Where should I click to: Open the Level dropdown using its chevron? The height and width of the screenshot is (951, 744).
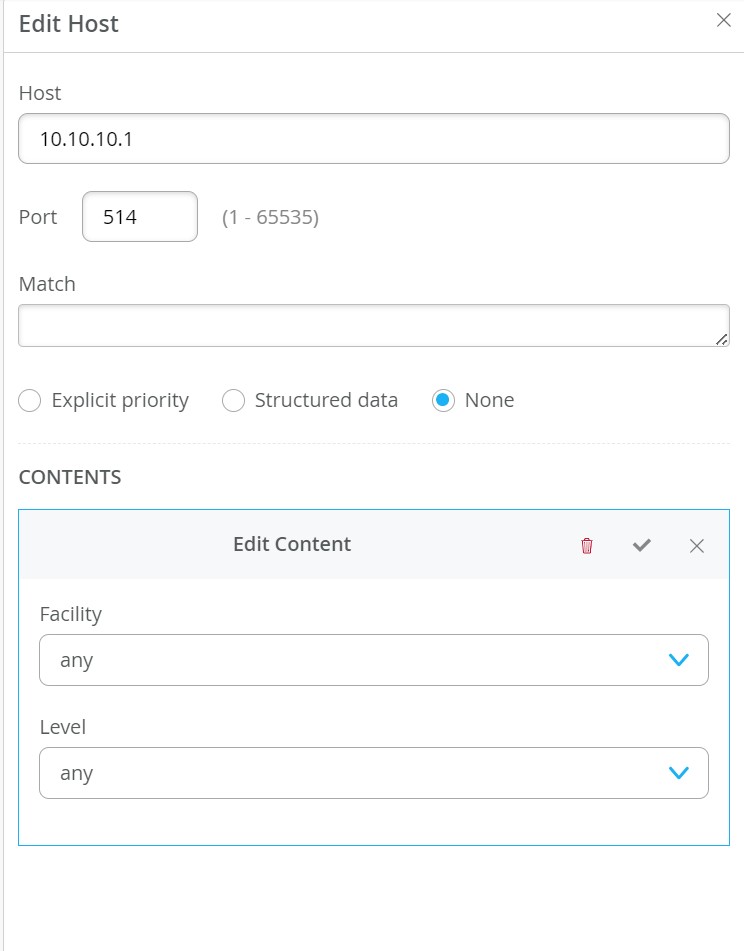tap(678, 771)
